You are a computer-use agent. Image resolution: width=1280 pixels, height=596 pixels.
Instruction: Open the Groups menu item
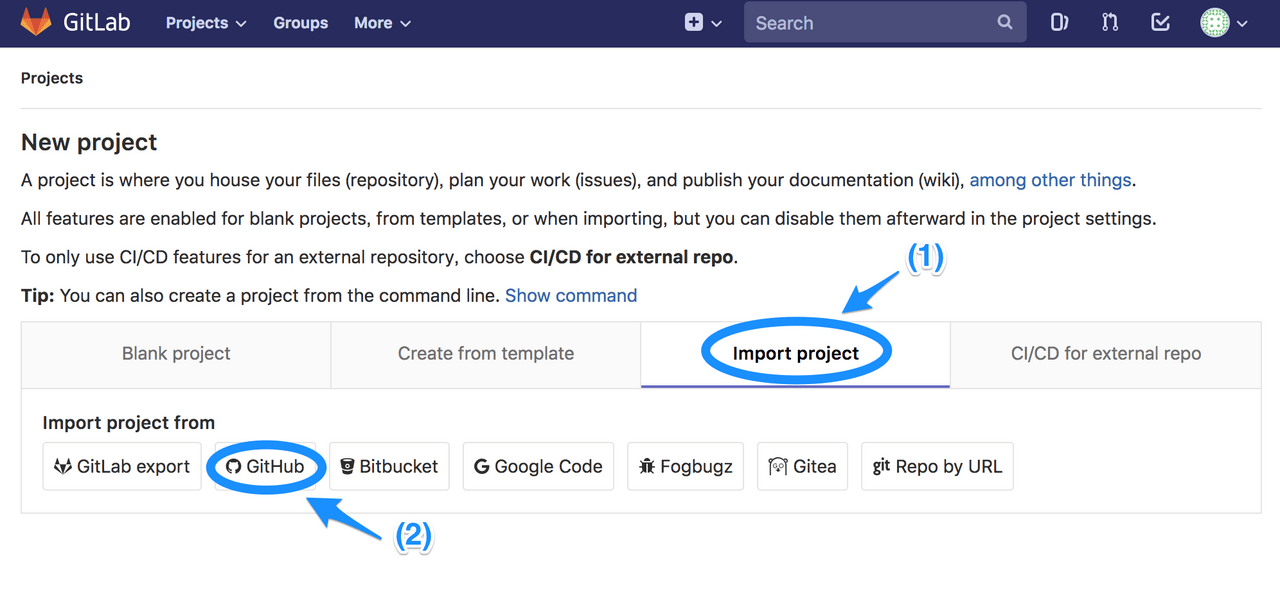coord(301,23)
